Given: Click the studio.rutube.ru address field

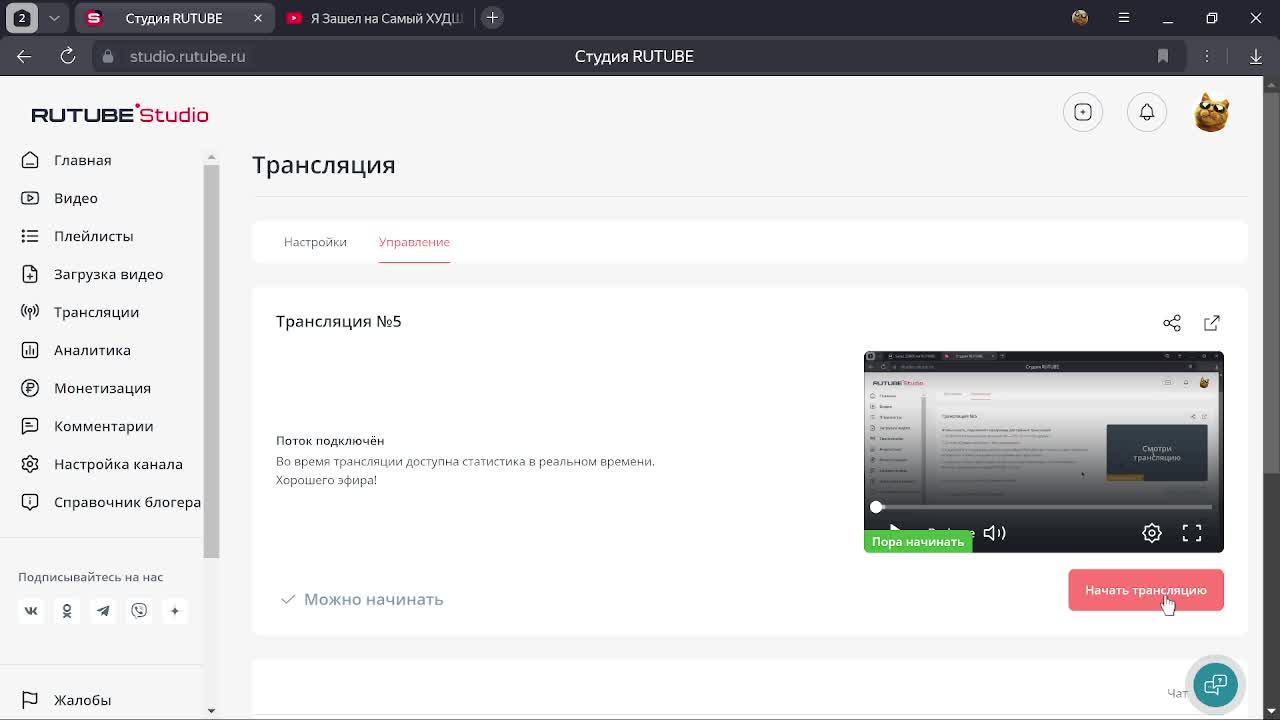Looking at the screenshot, I should (187, 56).
